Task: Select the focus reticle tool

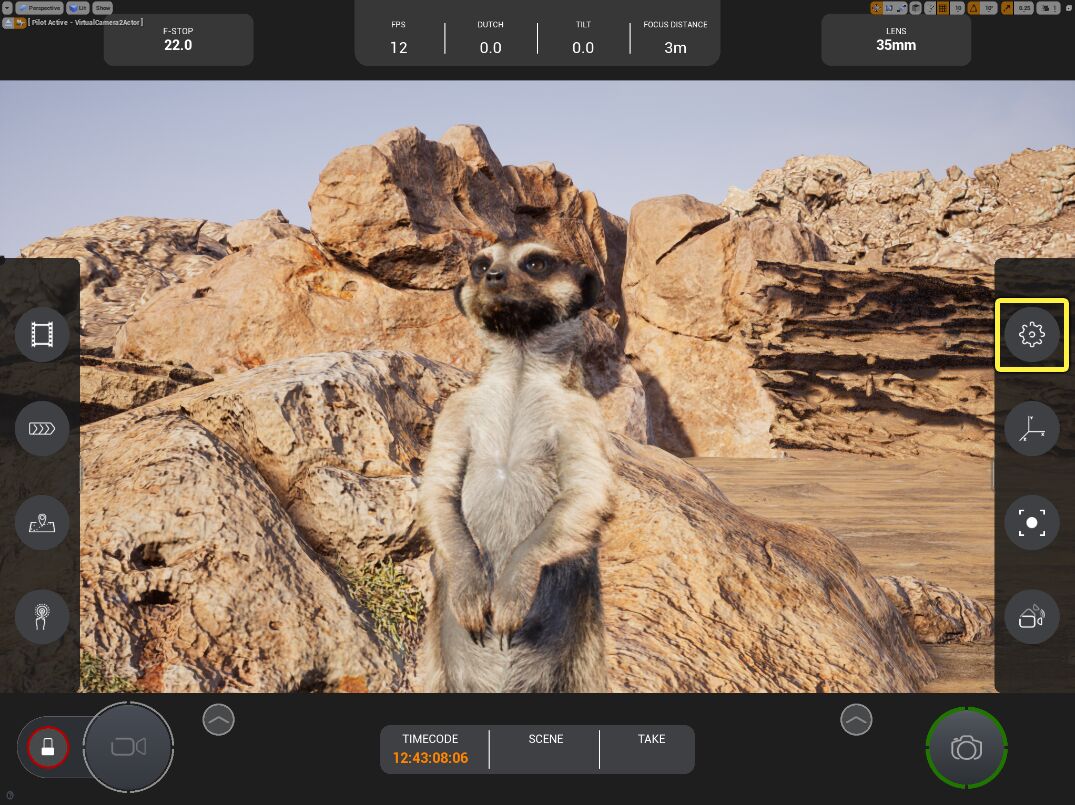Action: click(1031, 523)
